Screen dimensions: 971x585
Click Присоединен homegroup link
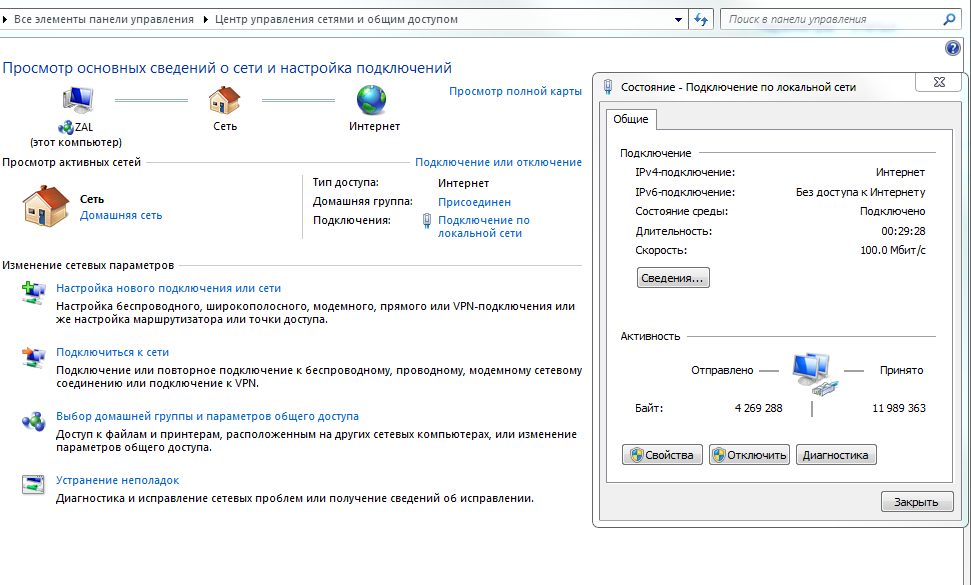(x=474, y=202)
